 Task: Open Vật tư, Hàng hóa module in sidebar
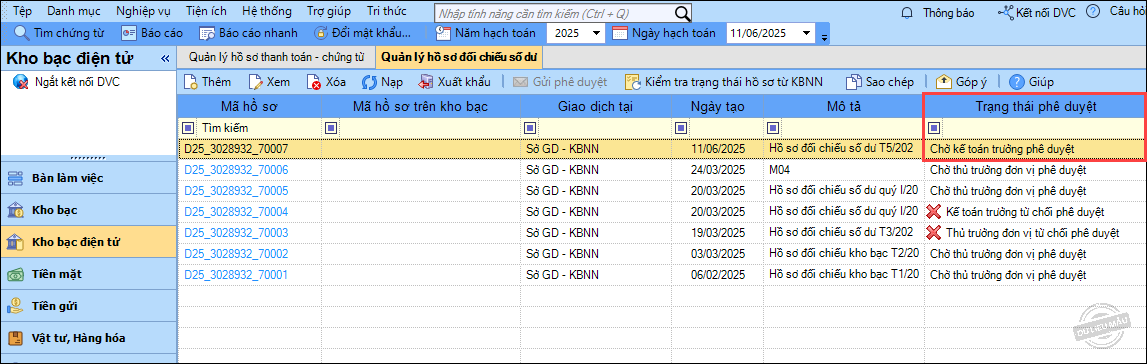point(89,338)
